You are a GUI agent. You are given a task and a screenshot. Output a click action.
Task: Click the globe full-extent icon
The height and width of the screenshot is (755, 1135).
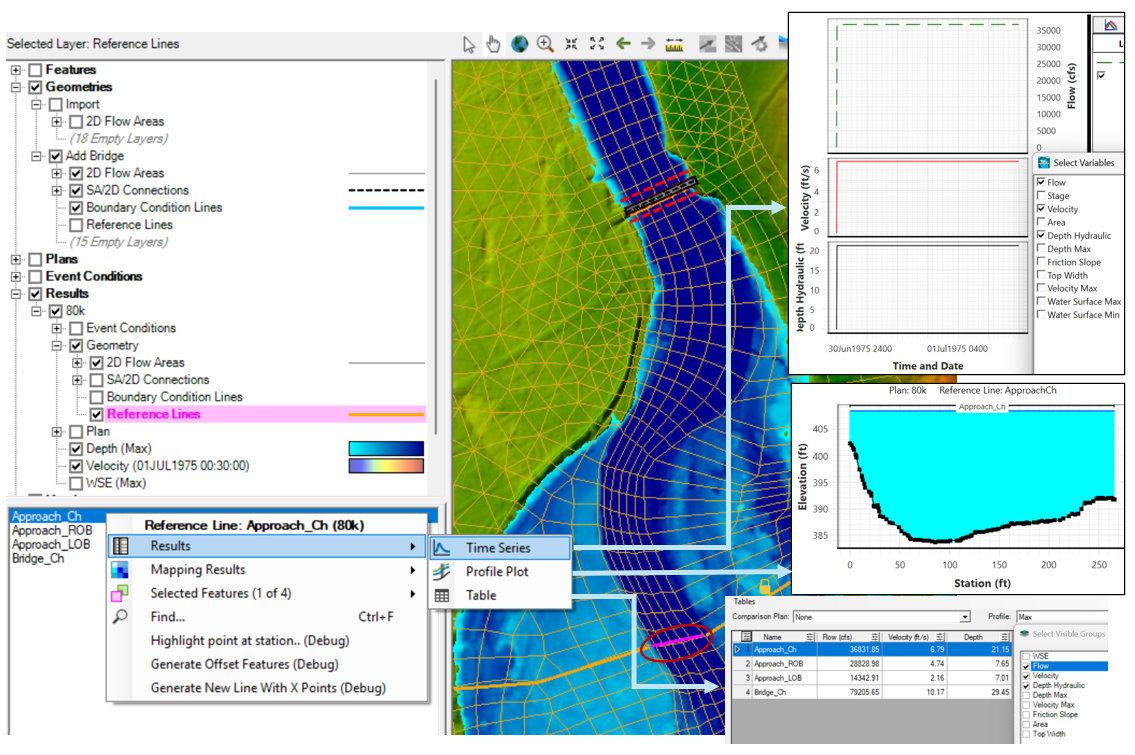(519, 44)
